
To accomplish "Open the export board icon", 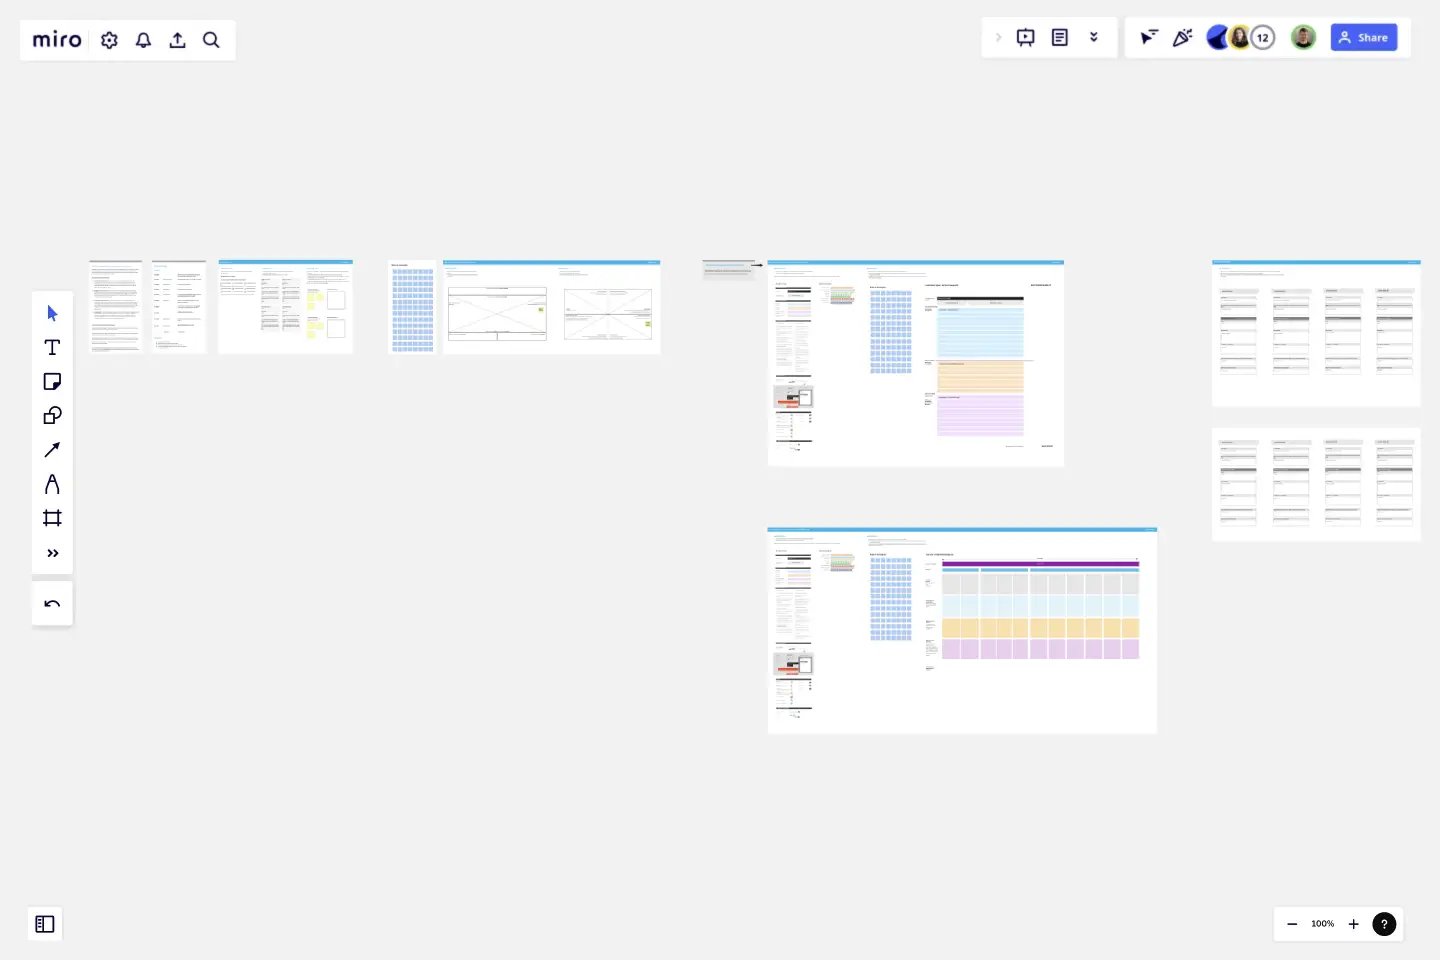I will (177, 40).
